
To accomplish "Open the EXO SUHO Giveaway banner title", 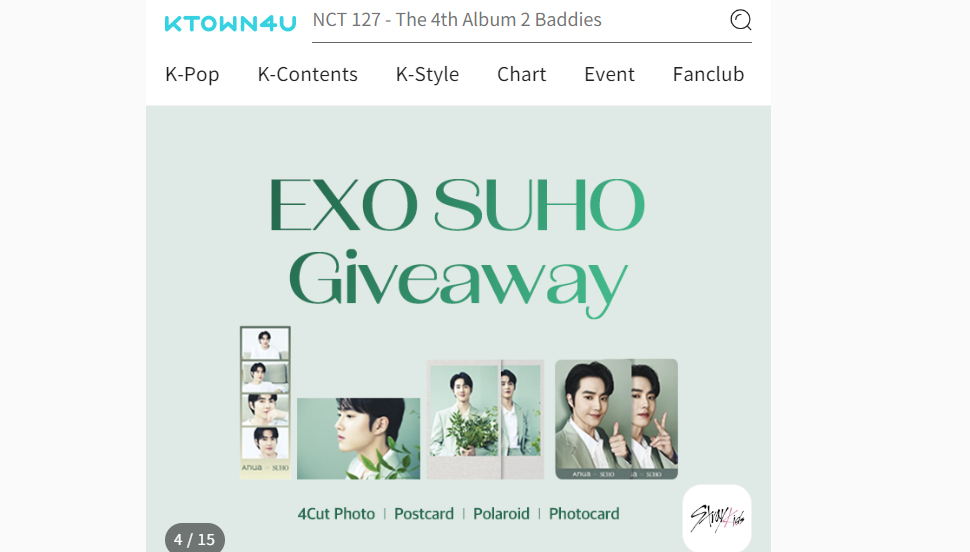I will point(457,246).
